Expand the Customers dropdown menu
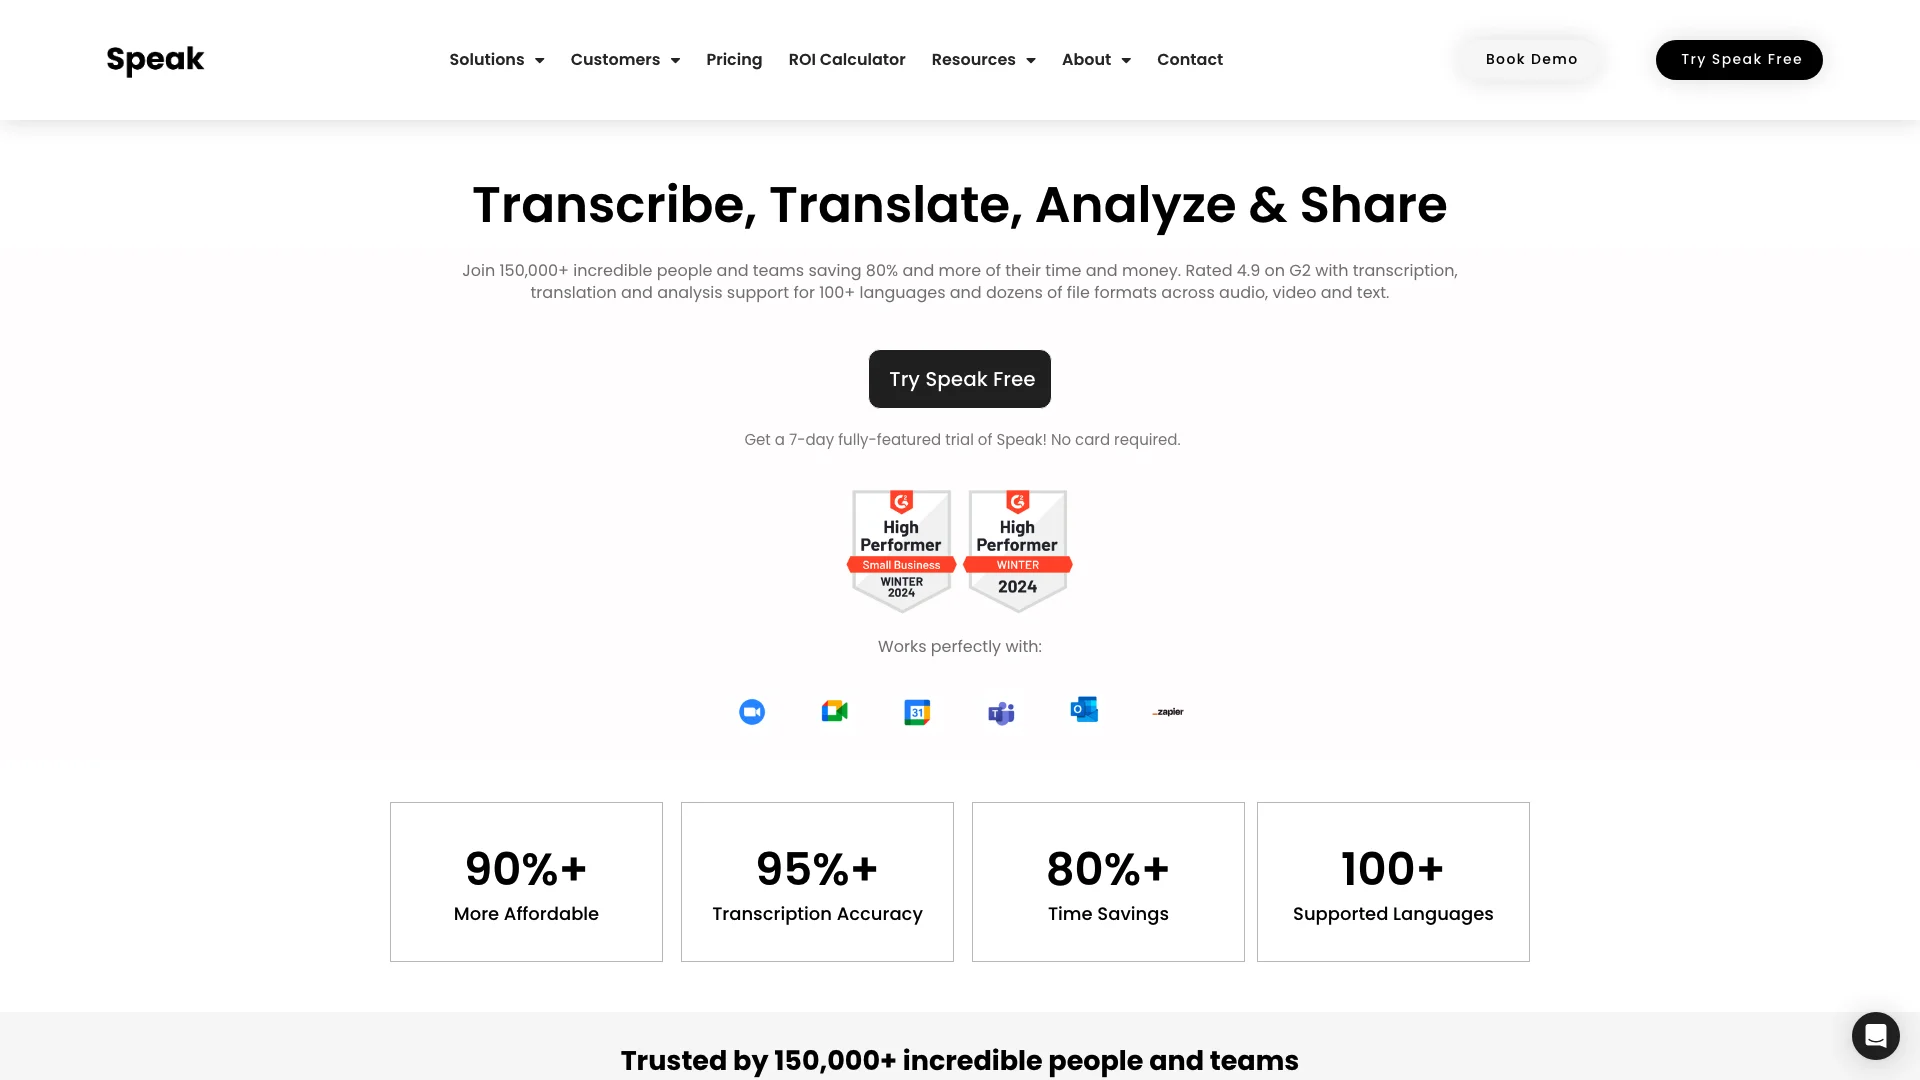Image resolution: width=1920 pixels, height=1080 pixels. (x=625, y=59)
